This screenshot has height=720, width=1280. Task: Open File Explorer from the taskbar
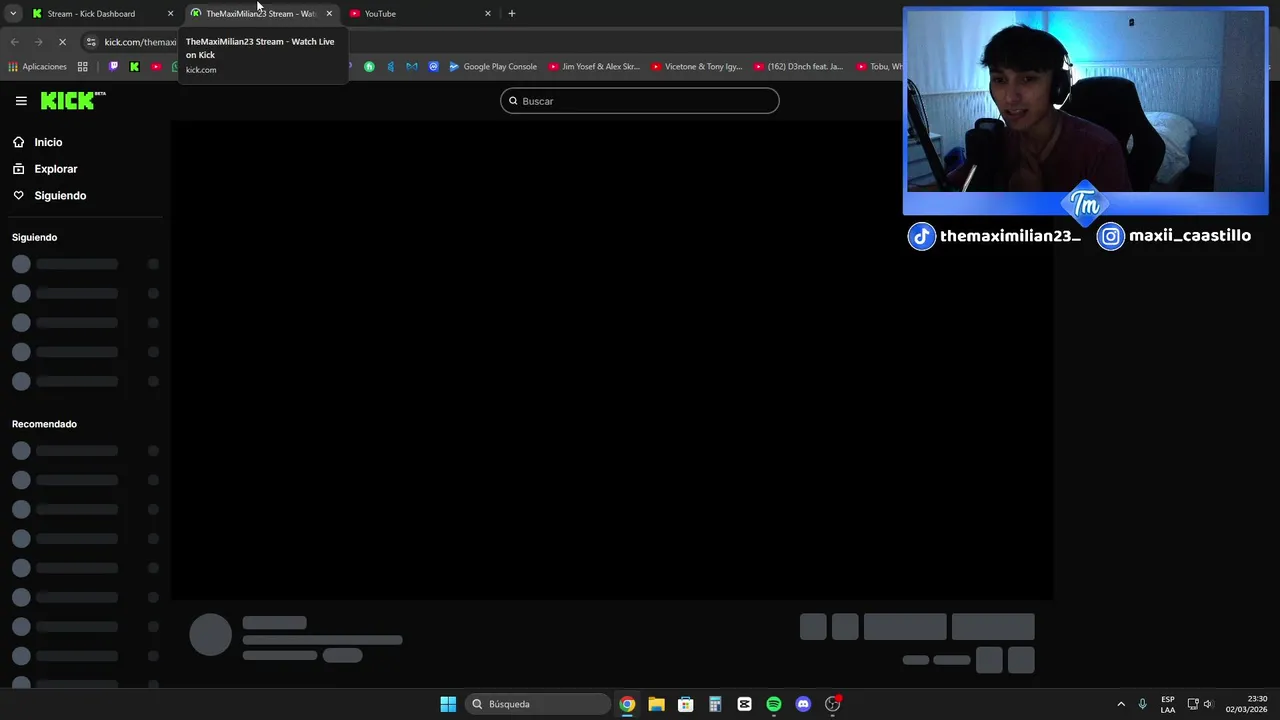656,704
